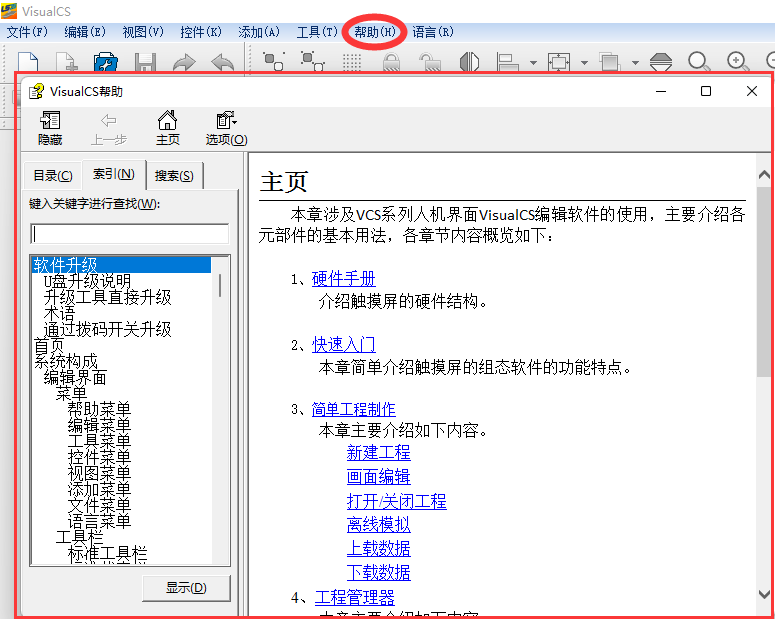
Task: Open the 控件(K) menu
Action: (201, 32)
